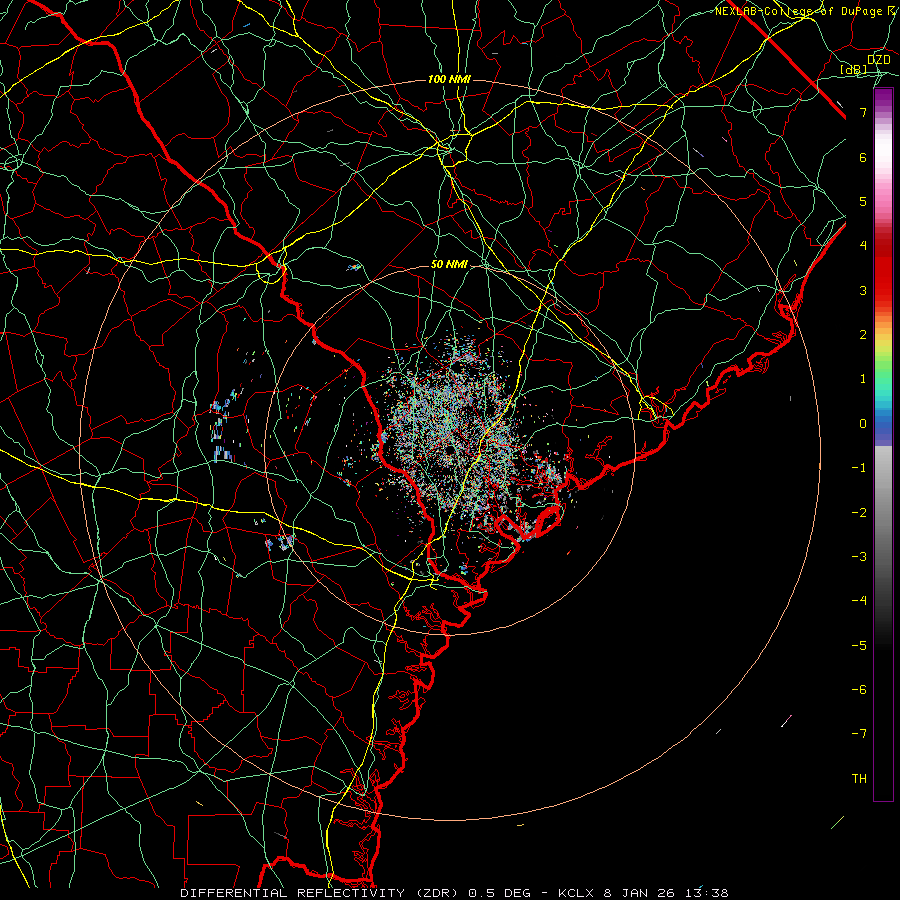Click the legend value "-5"
The width and height of the screenshot is (900, 900).
pos(859,645)
